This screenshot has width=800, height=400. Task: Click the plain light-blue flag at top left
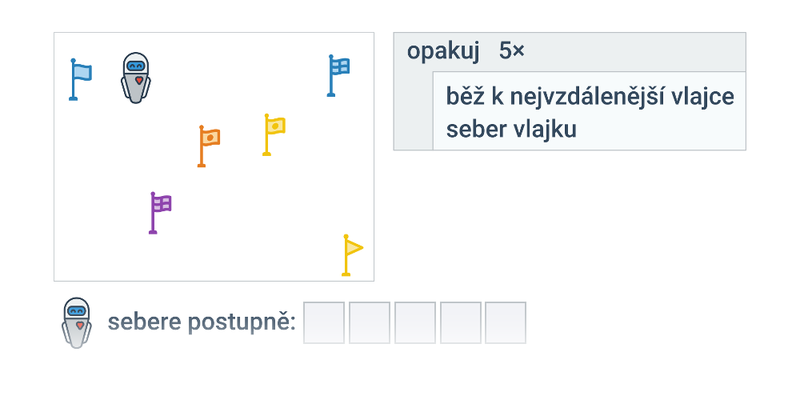coord(80,80)
